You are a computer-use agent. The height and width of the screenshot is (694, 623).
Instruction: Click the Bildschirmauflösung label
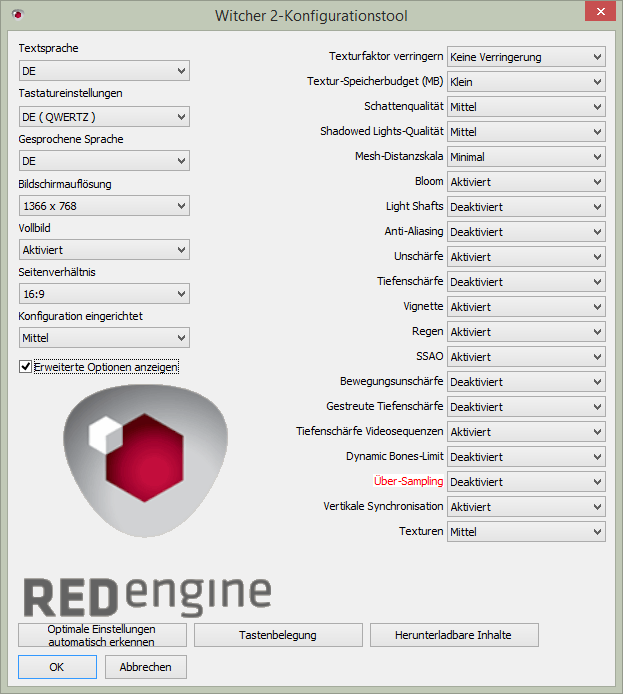coord(65,184)
